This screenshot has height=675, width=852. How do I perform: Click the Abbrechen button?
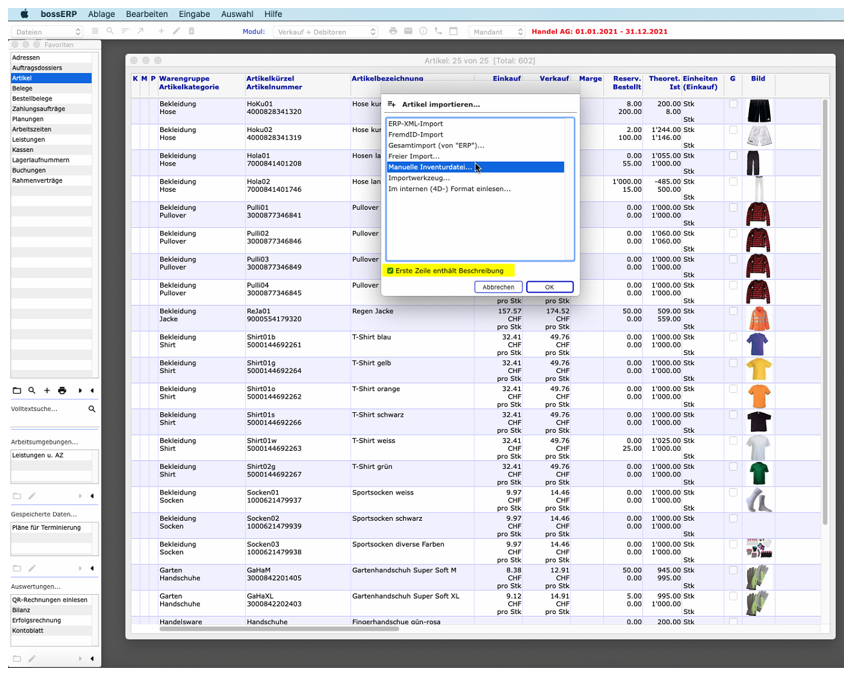[498, 287]
